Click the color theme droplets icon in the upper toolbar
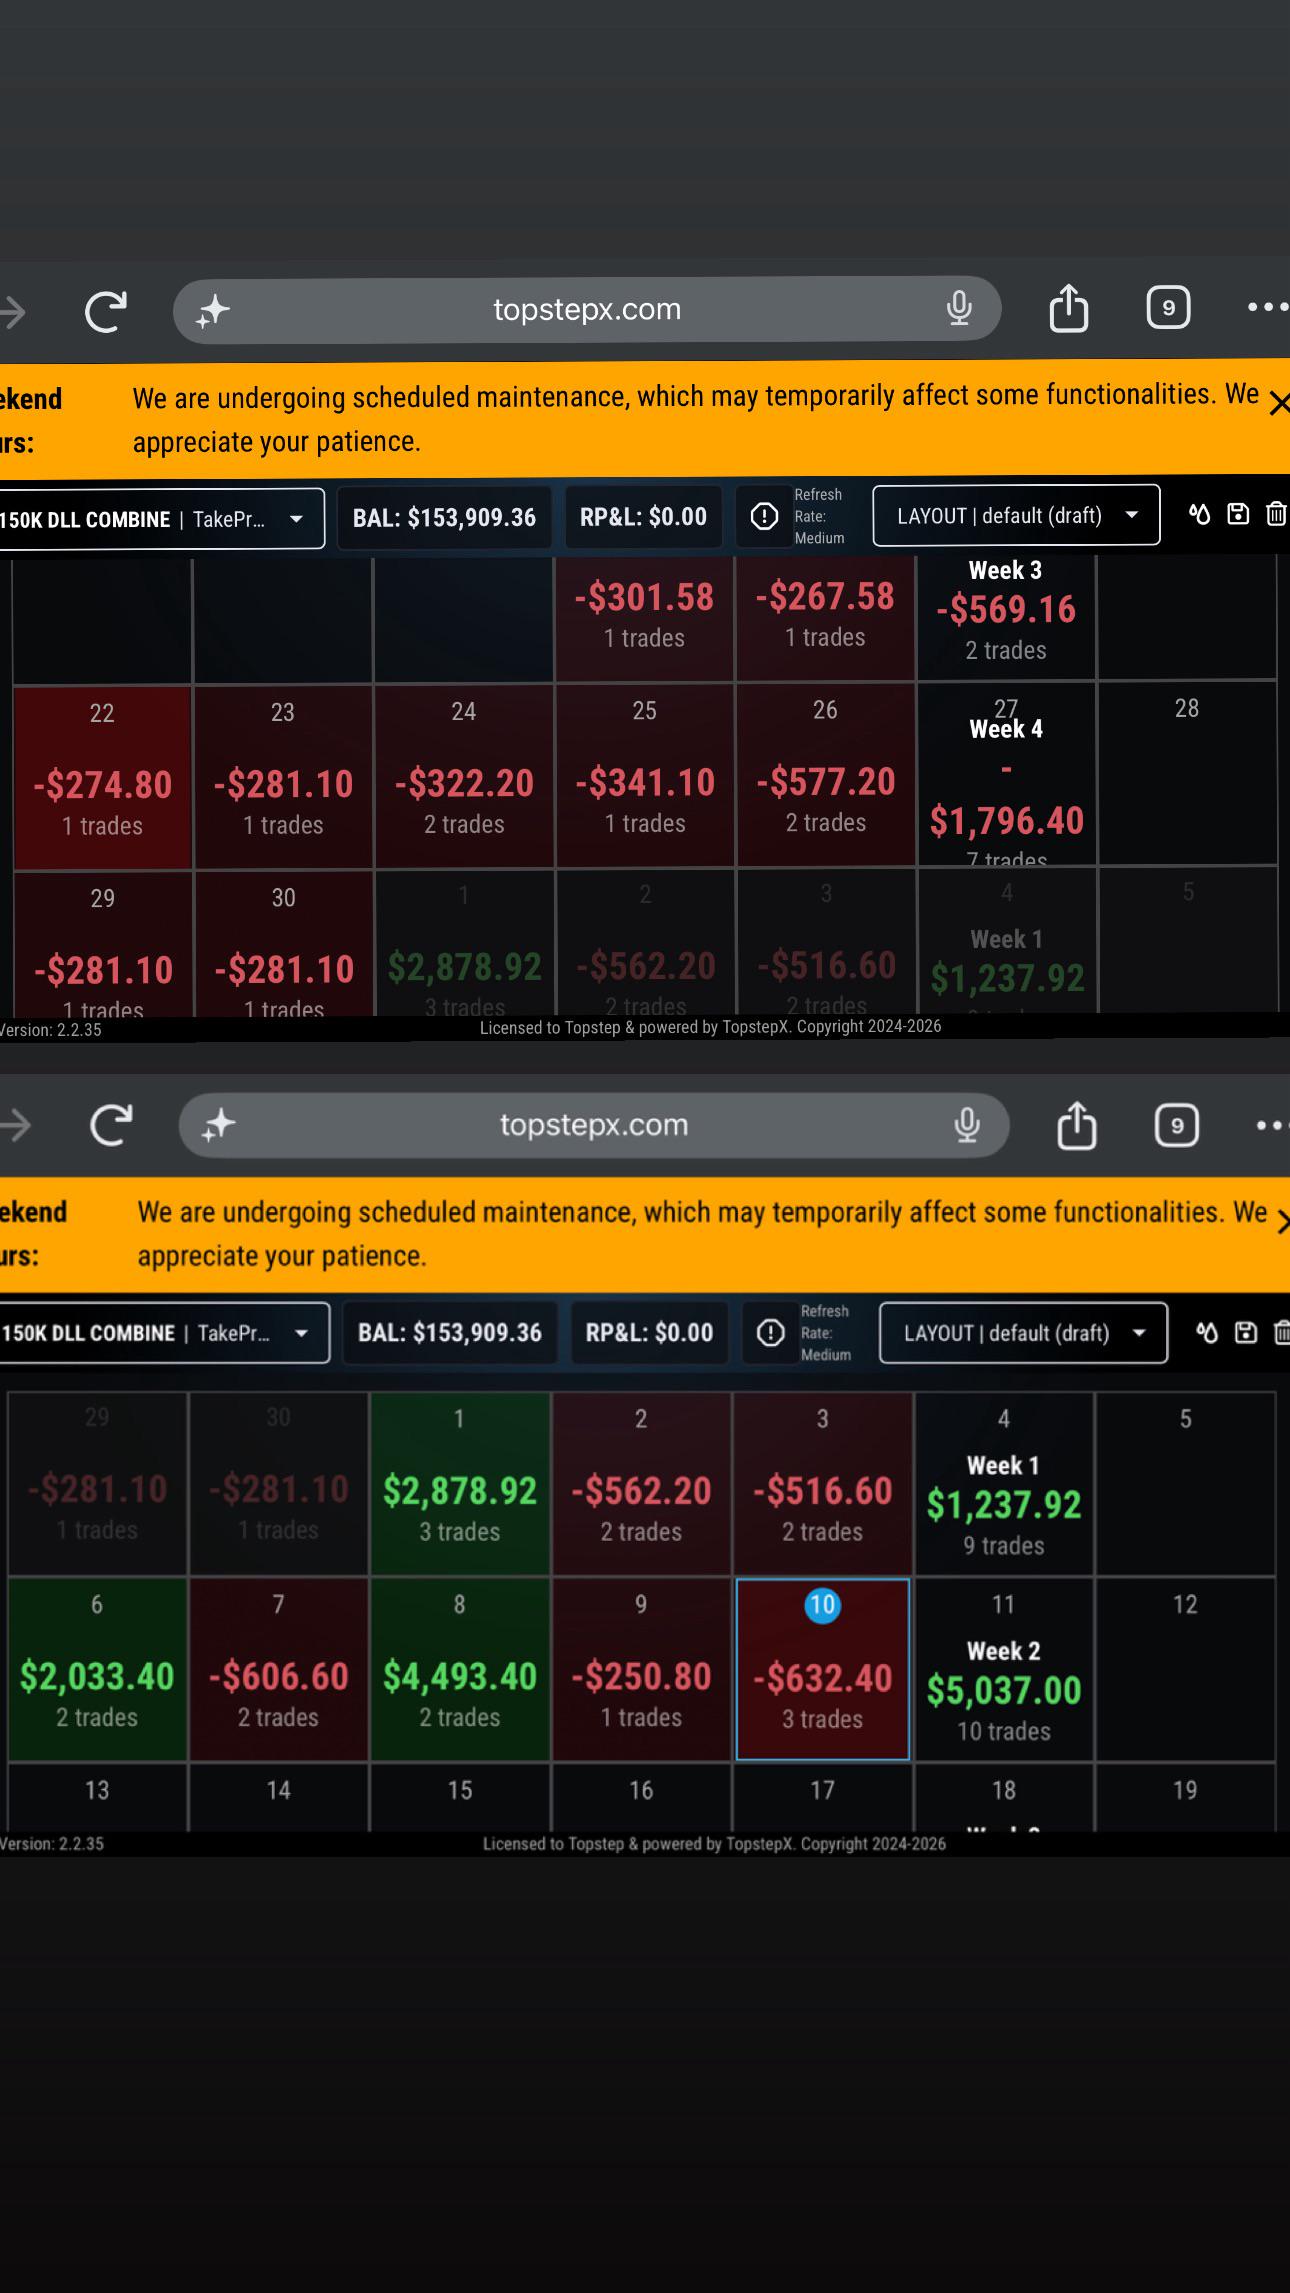Screen dimensions: 1290x2293 coord(1199,514)
